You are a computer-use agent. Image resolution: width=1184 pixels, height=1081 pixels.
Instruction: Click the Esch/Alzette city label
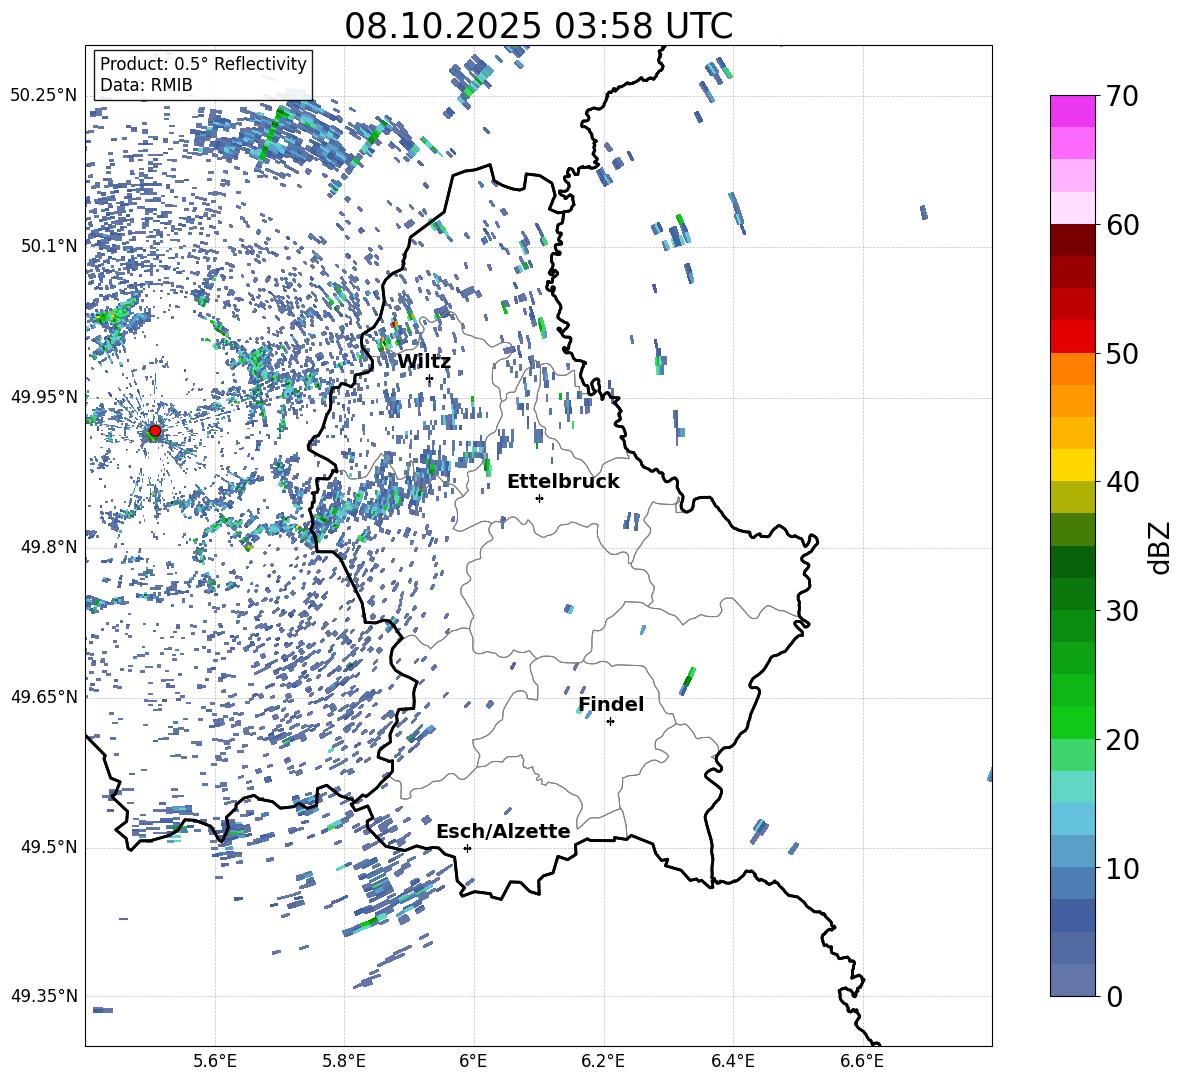[x=503, y=831]
